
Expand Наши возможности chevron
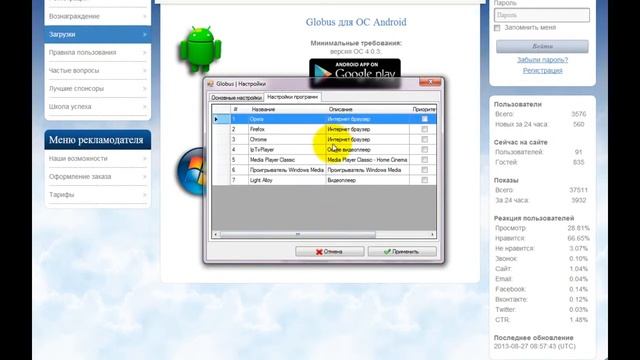(x=144, y=158)
